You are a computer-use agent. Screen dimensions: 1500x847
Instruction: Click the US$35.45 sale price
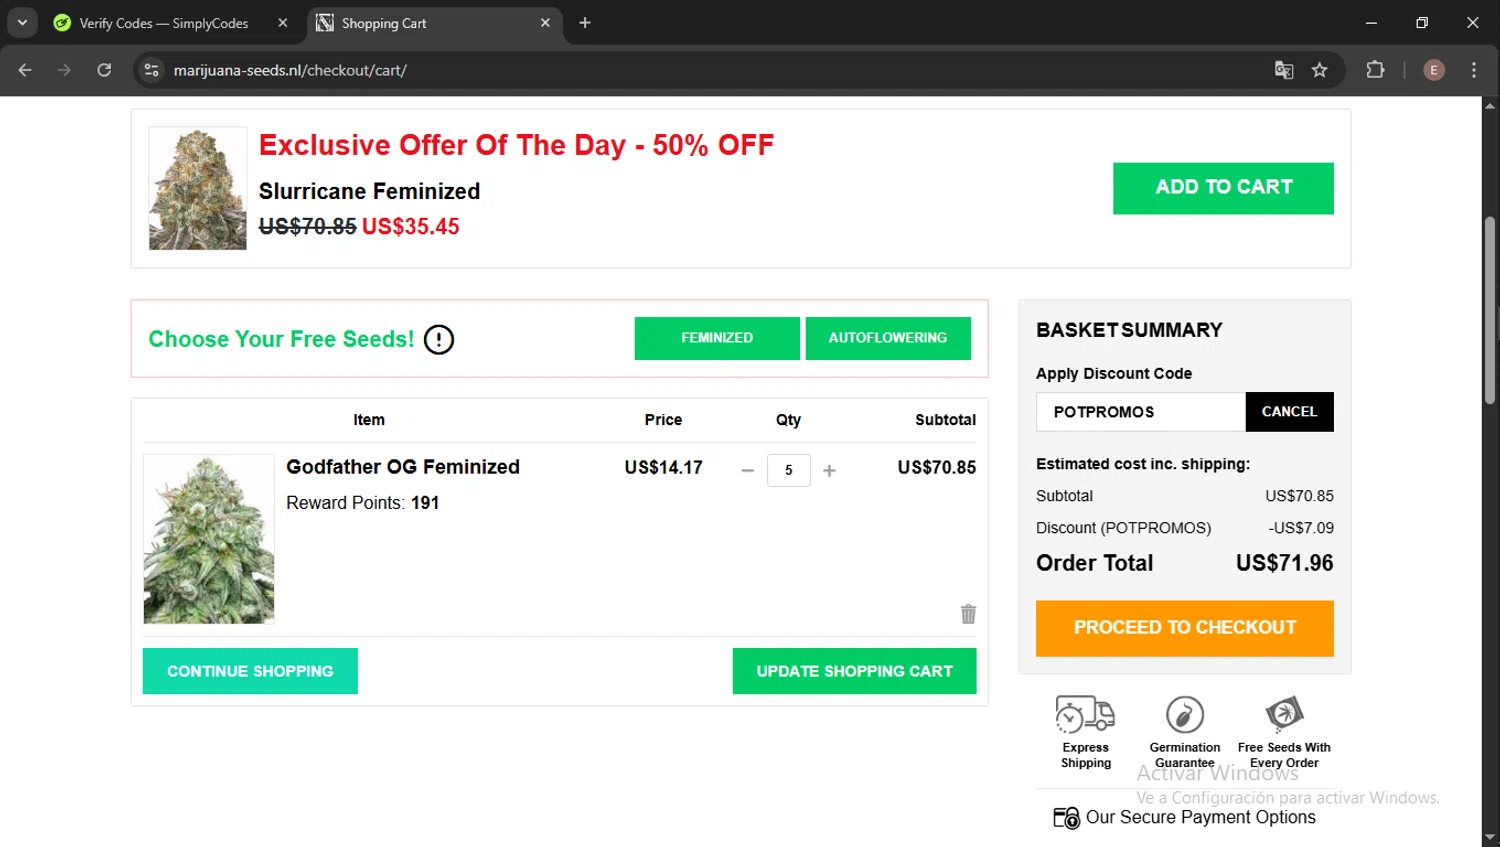pyautogui.click(x=411, y=227)
